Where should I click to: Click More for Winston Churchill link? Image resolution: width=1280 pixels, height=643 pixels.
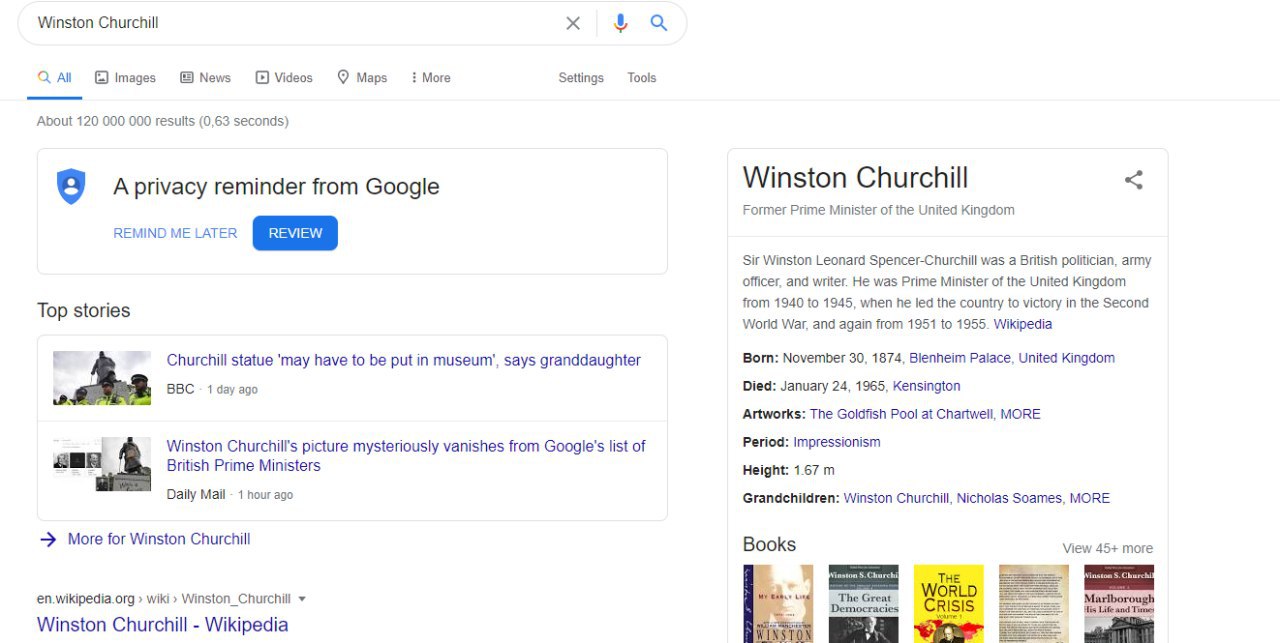coord(159,539)
